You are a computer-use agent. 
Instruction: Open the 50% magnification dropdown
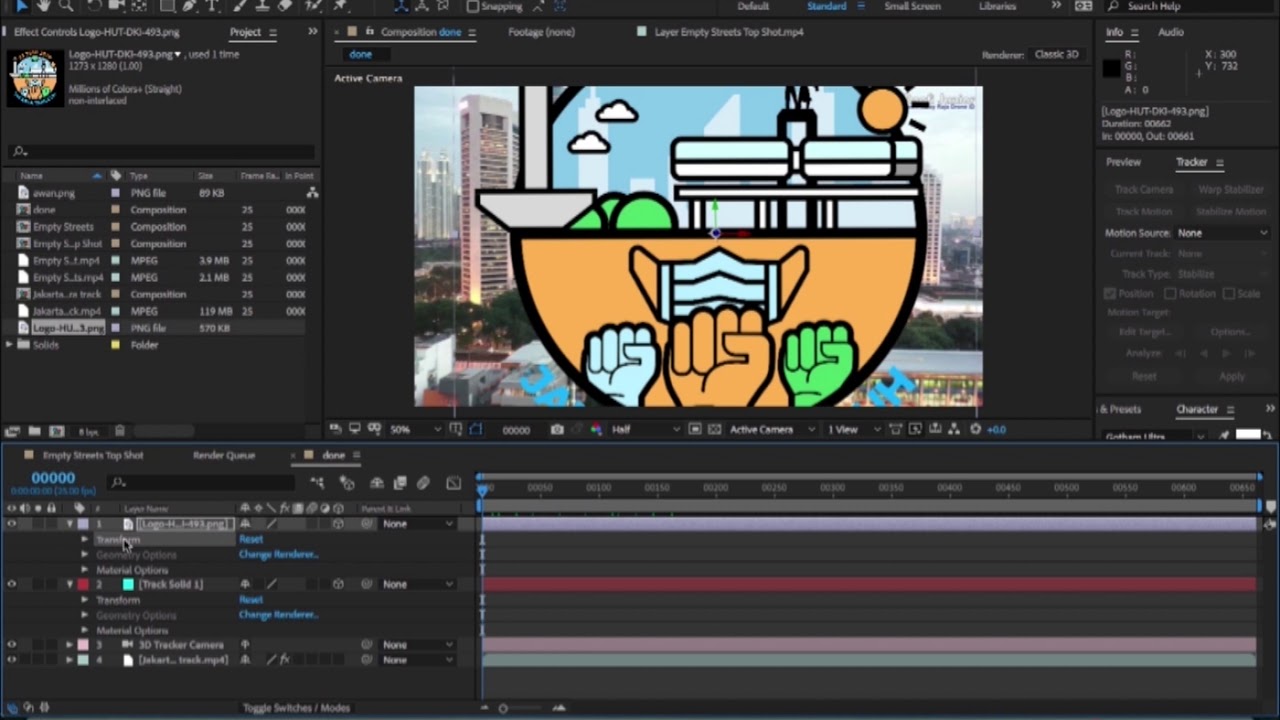pos(414,429)
